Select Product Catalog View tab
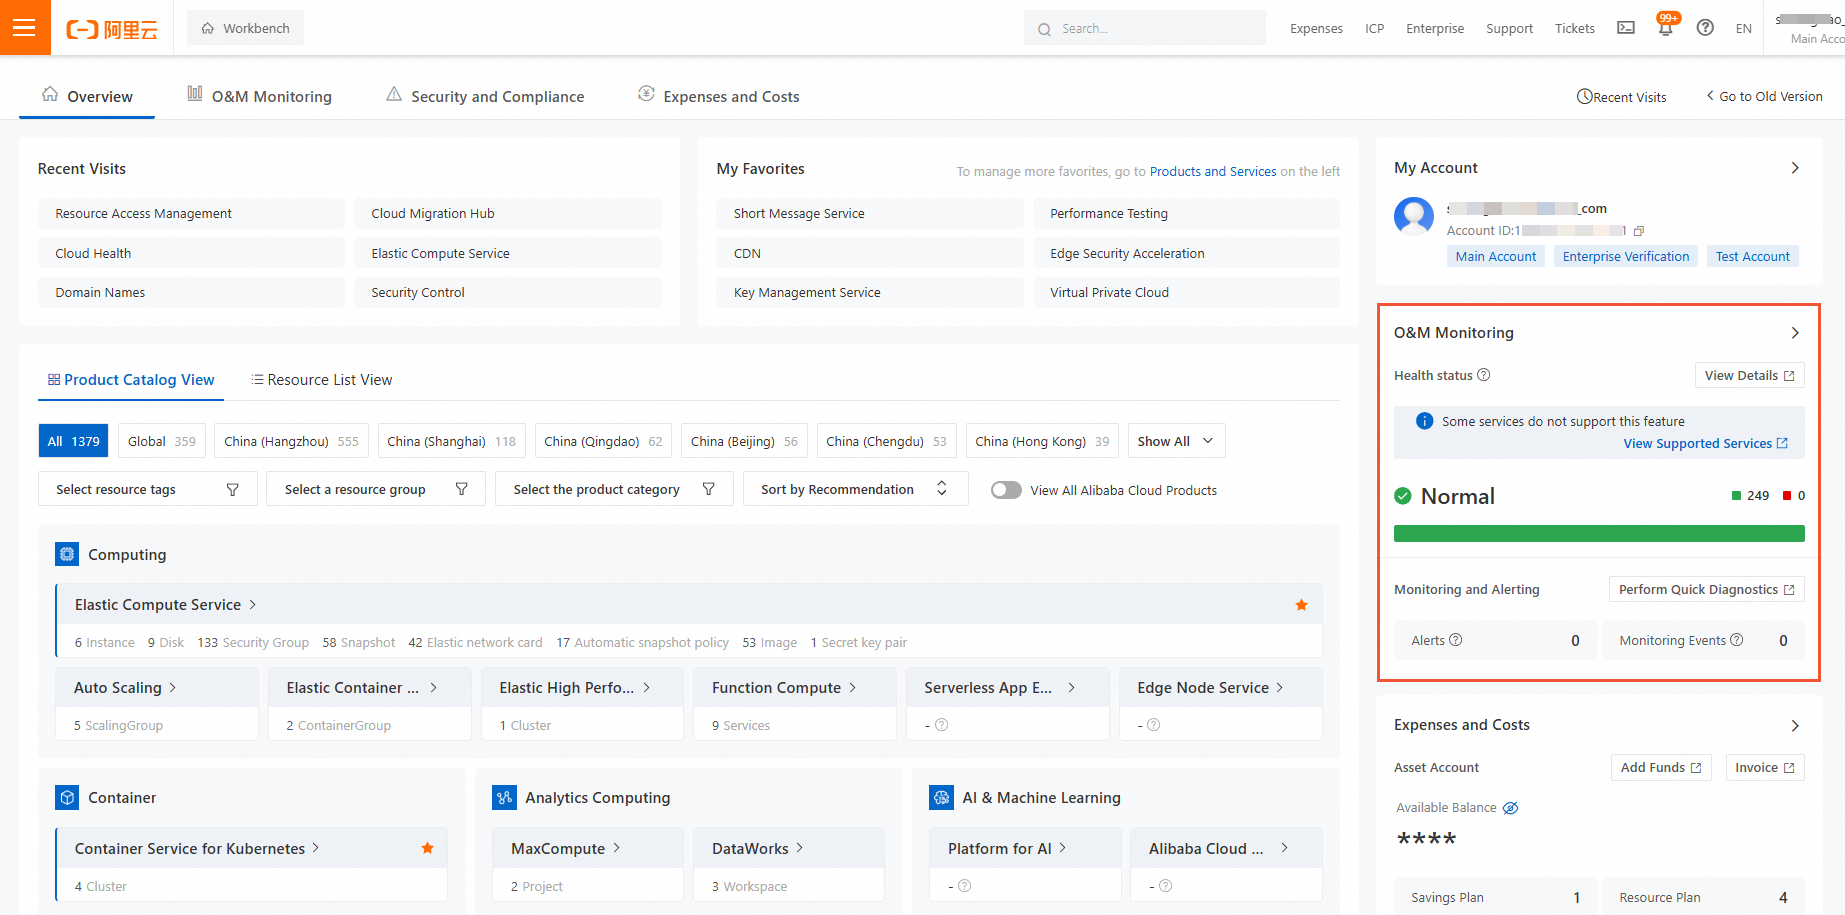The width and height of the screenshot is (1845, 915). point(131,380)
